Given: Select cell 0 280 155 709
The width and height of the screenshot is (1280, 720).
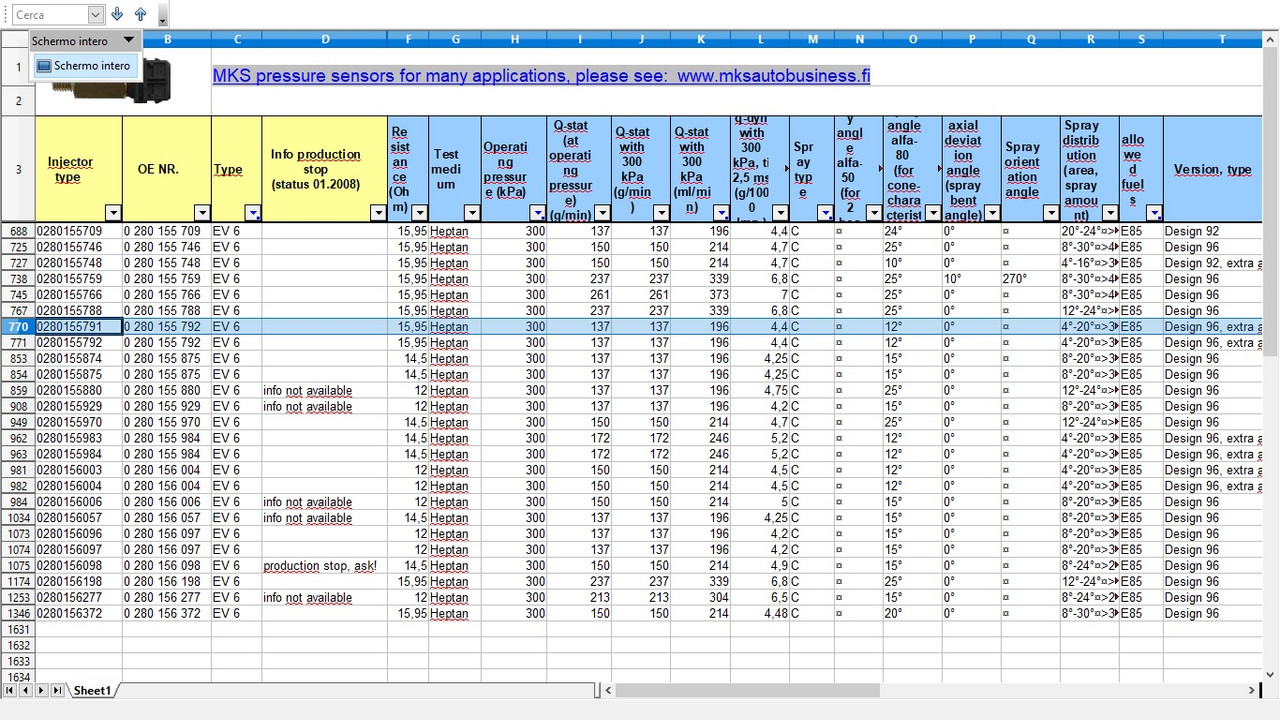Looking at the screenshot, I should tap(167, 231).
